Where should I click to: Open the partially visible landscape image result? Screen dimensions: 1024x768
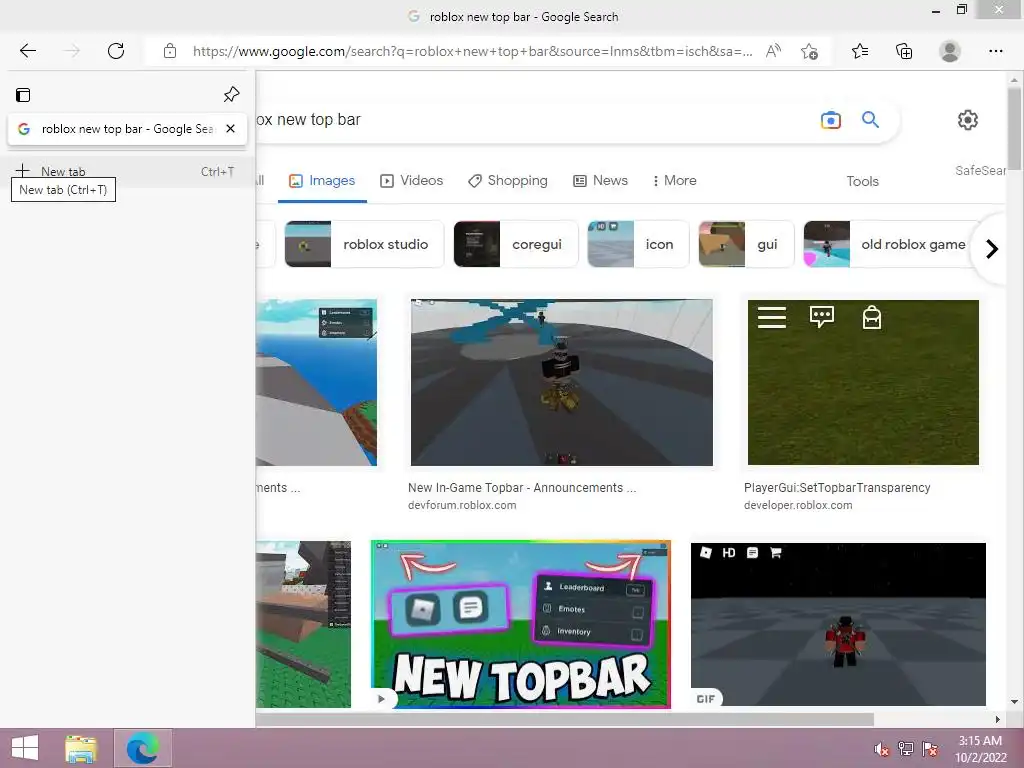click(x=317, y=383)
